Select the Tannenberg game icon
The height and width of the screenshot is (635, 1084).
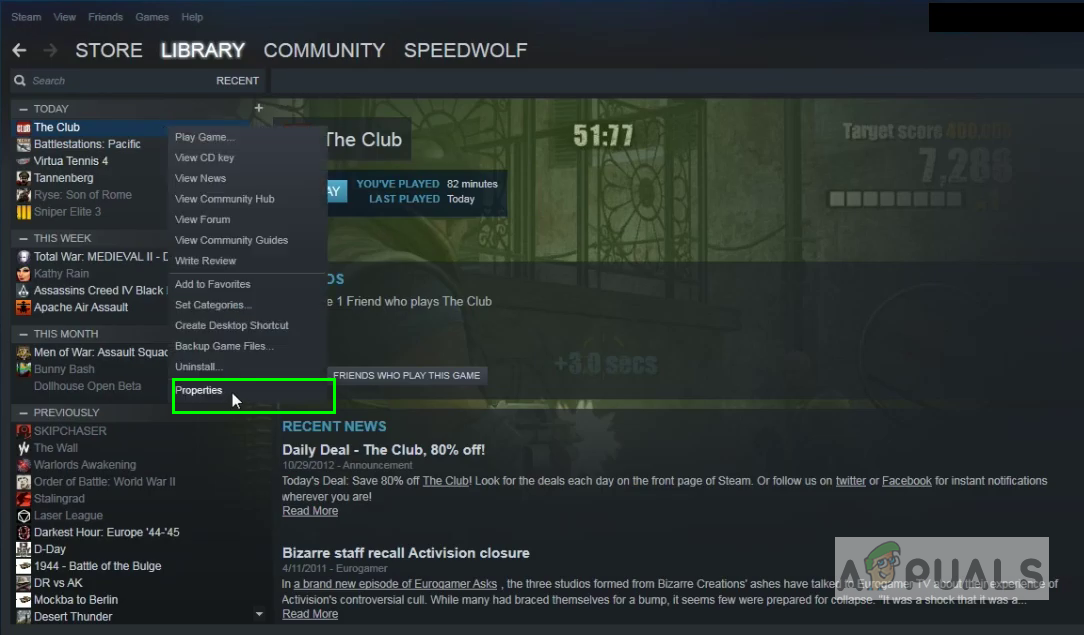point(24,178)
